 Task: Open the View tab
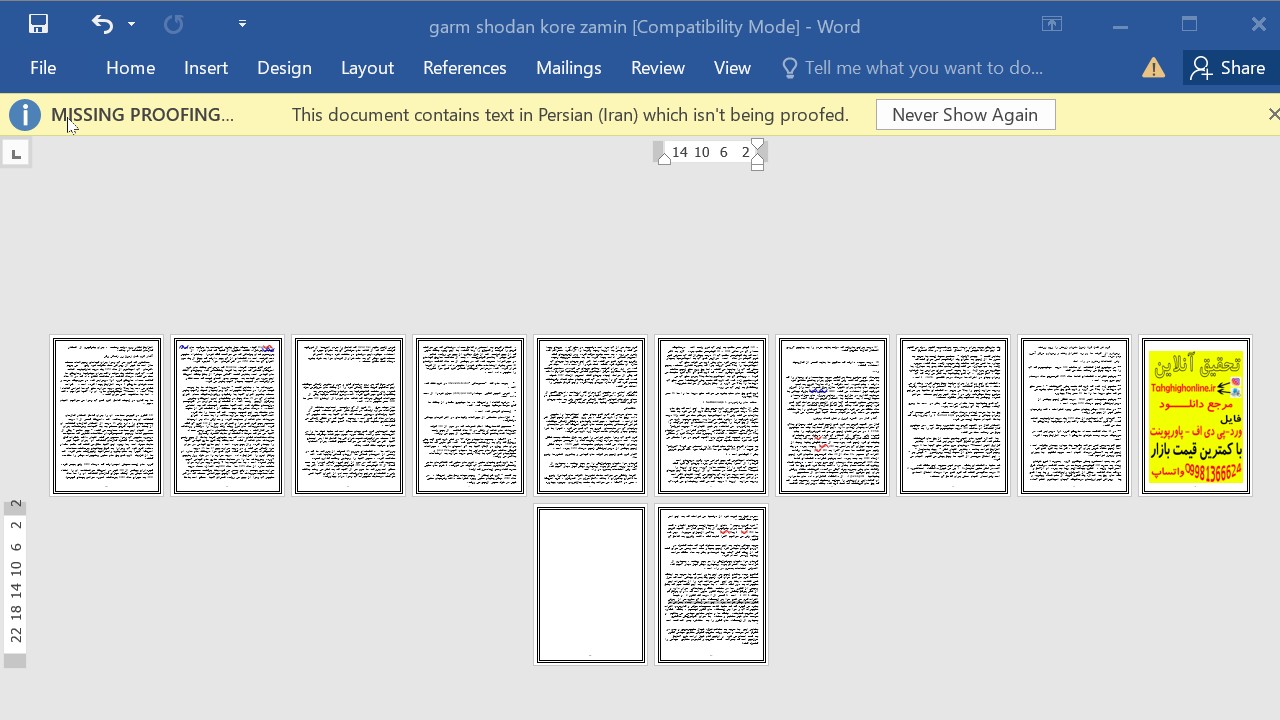click(732, 68)
